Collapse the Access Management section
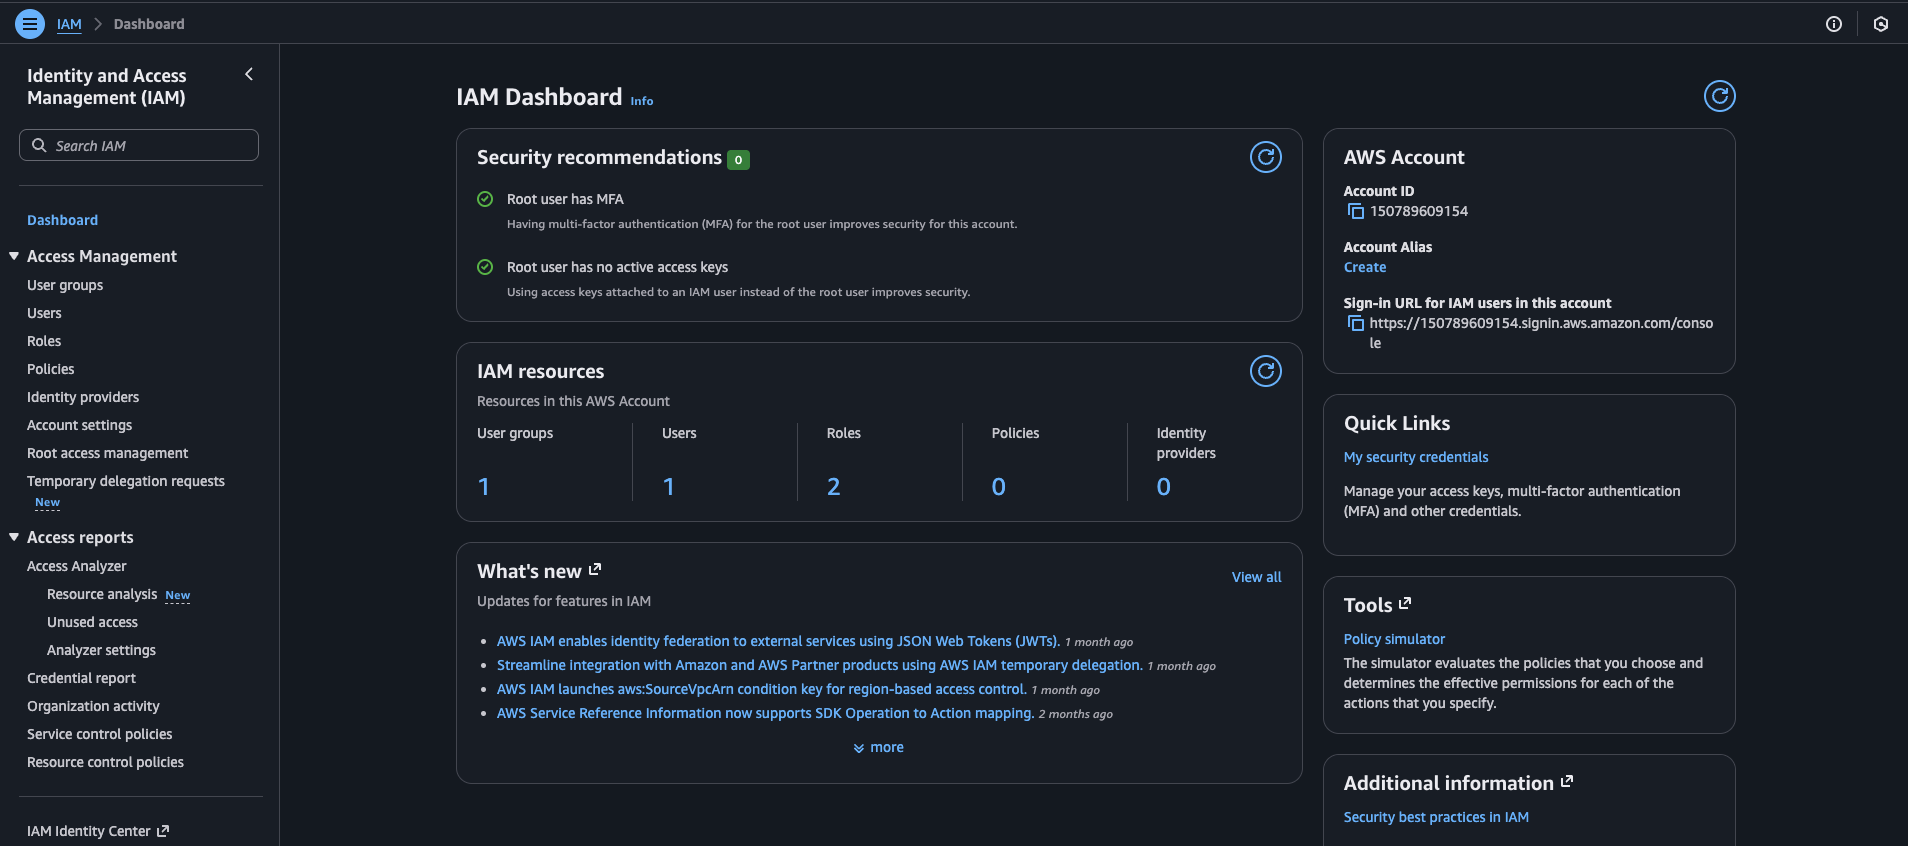The height and width of the screenshot is (846, 1908). coord(14,256)
